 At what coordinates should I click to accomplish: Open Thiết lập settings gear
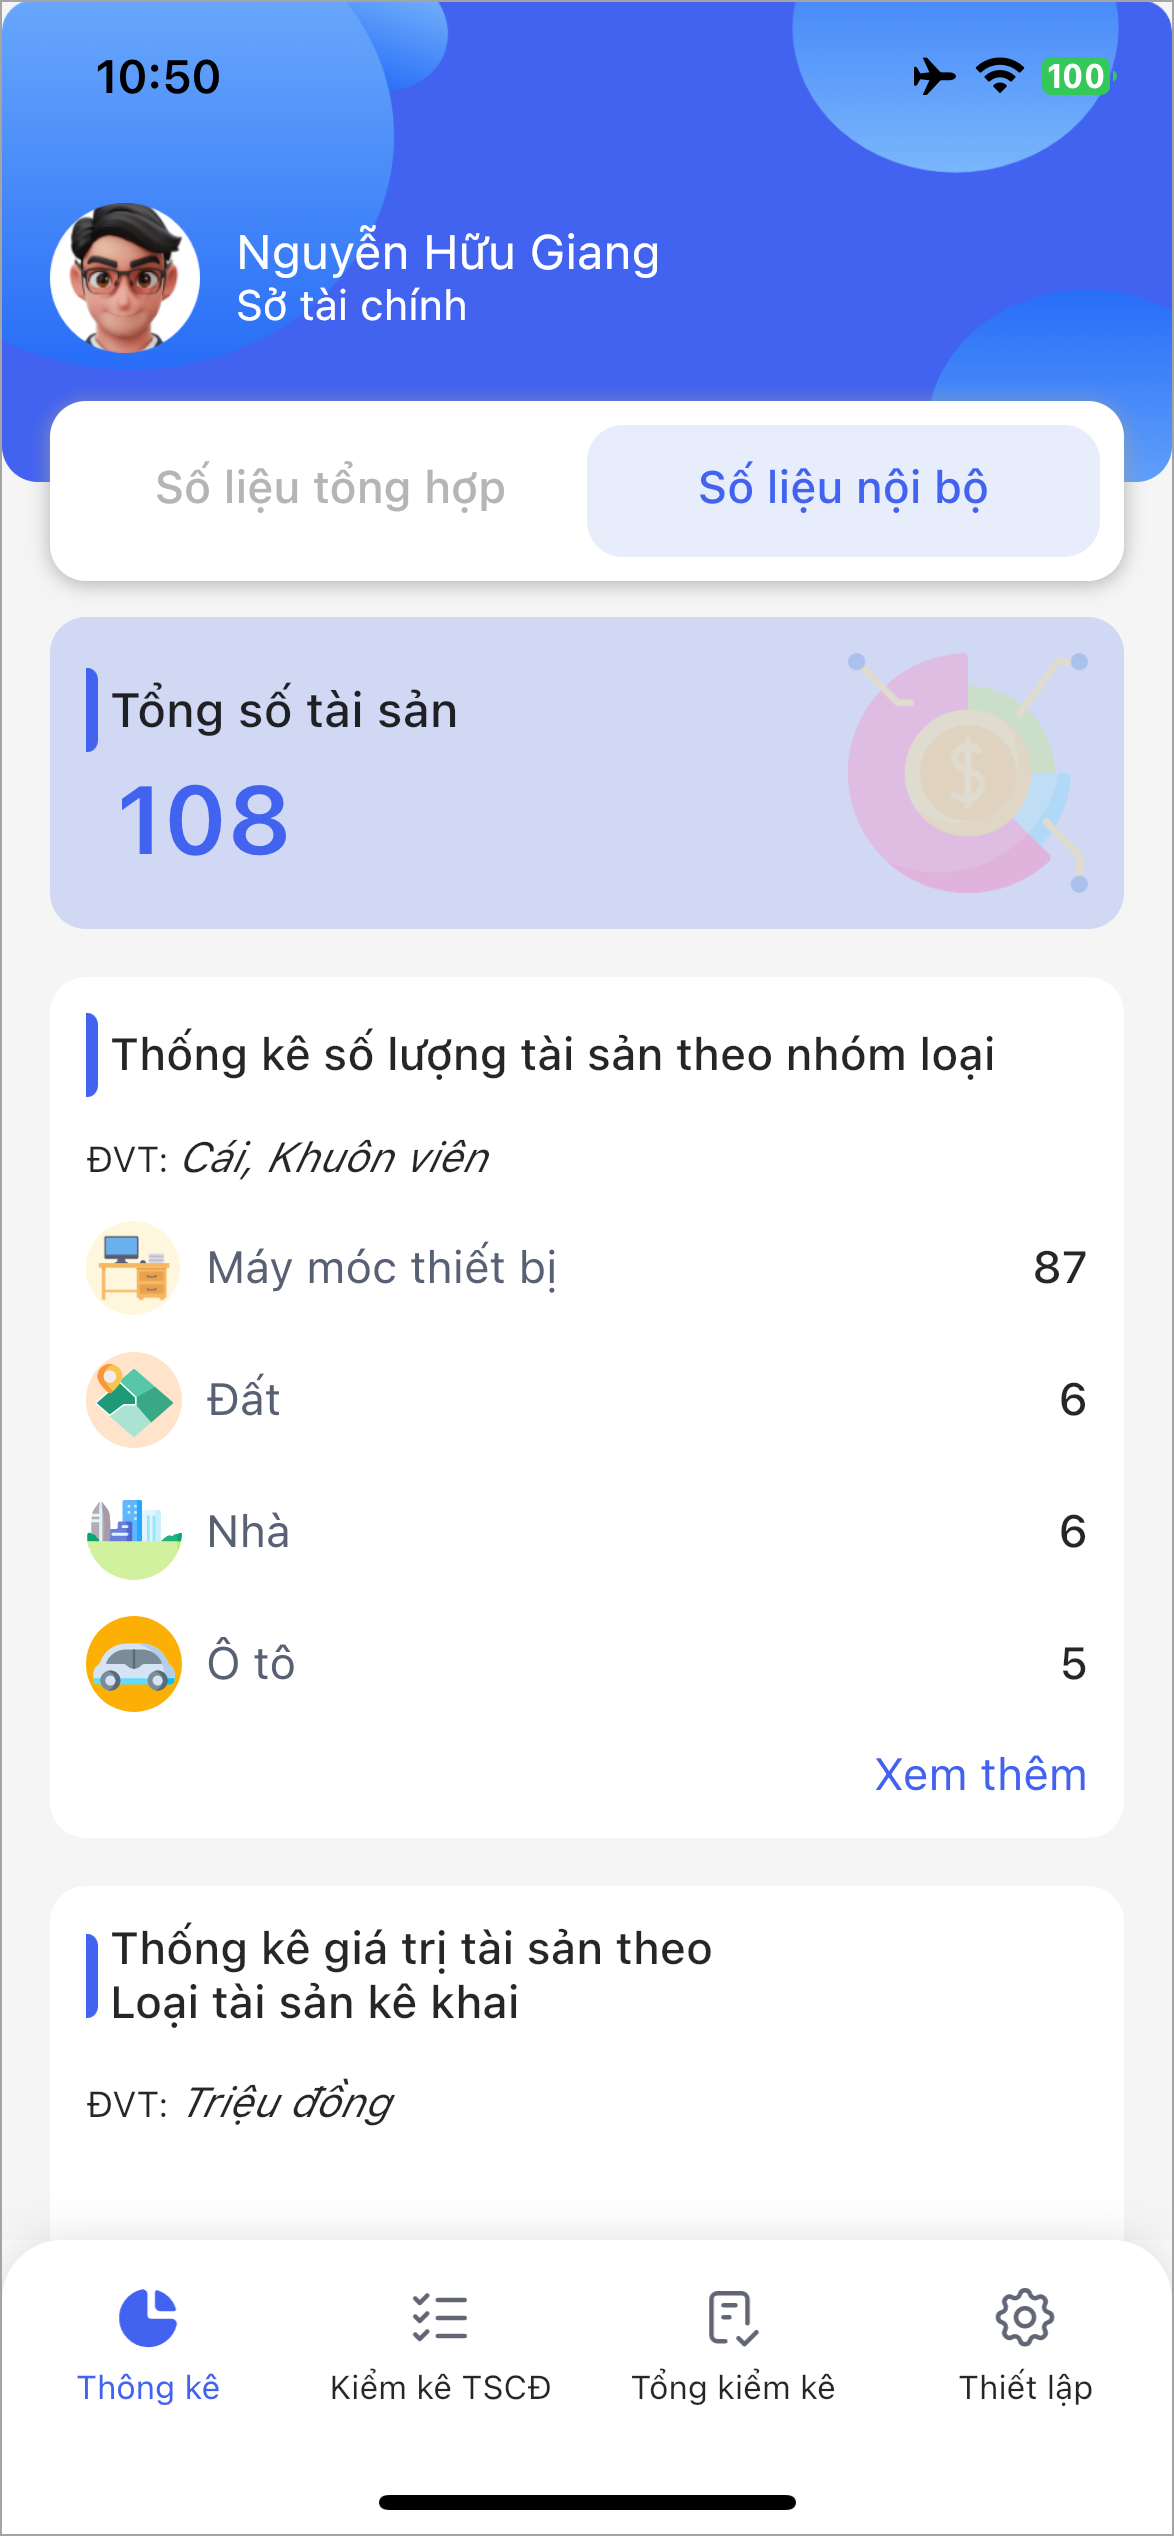(1025, 2318)
